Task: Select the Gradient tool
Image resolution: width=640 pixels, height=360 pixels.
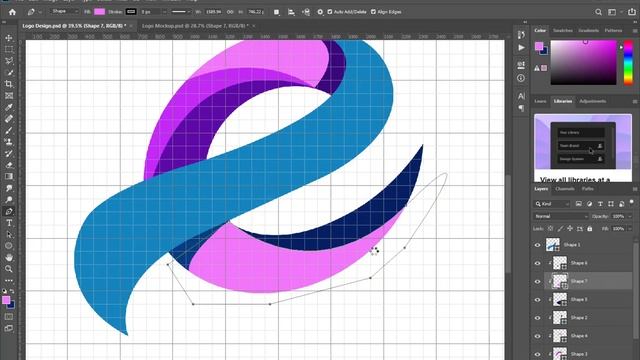Action: [x=9, y=177]
